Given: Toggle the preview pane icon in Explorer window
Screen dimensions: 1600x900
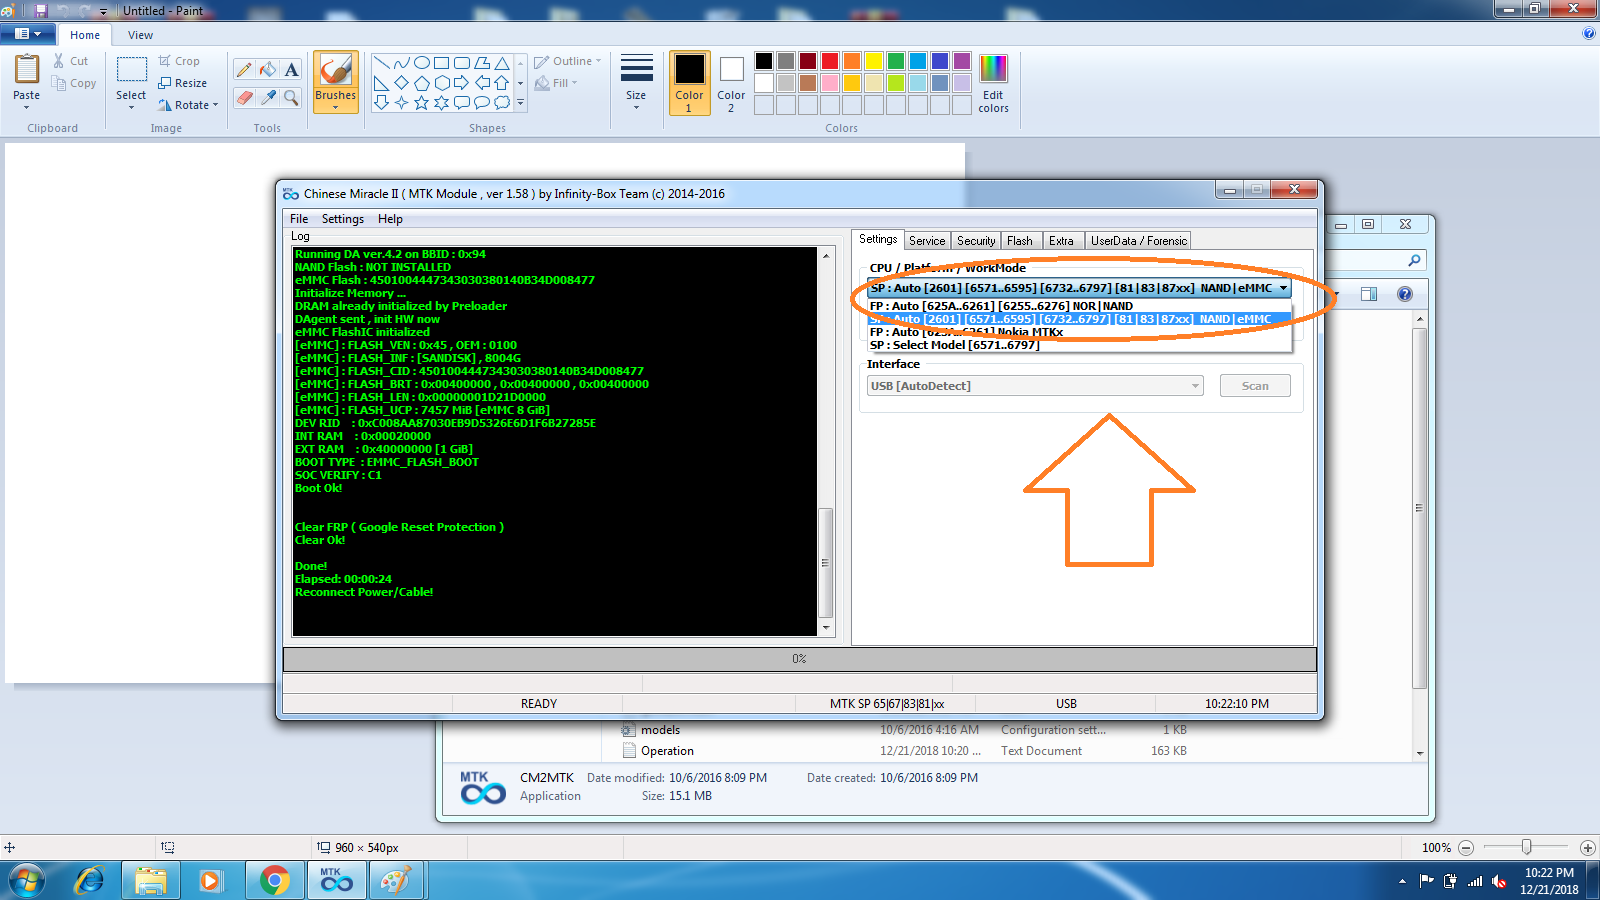Looking at the screenshot, I should (x=1369, y=294).
